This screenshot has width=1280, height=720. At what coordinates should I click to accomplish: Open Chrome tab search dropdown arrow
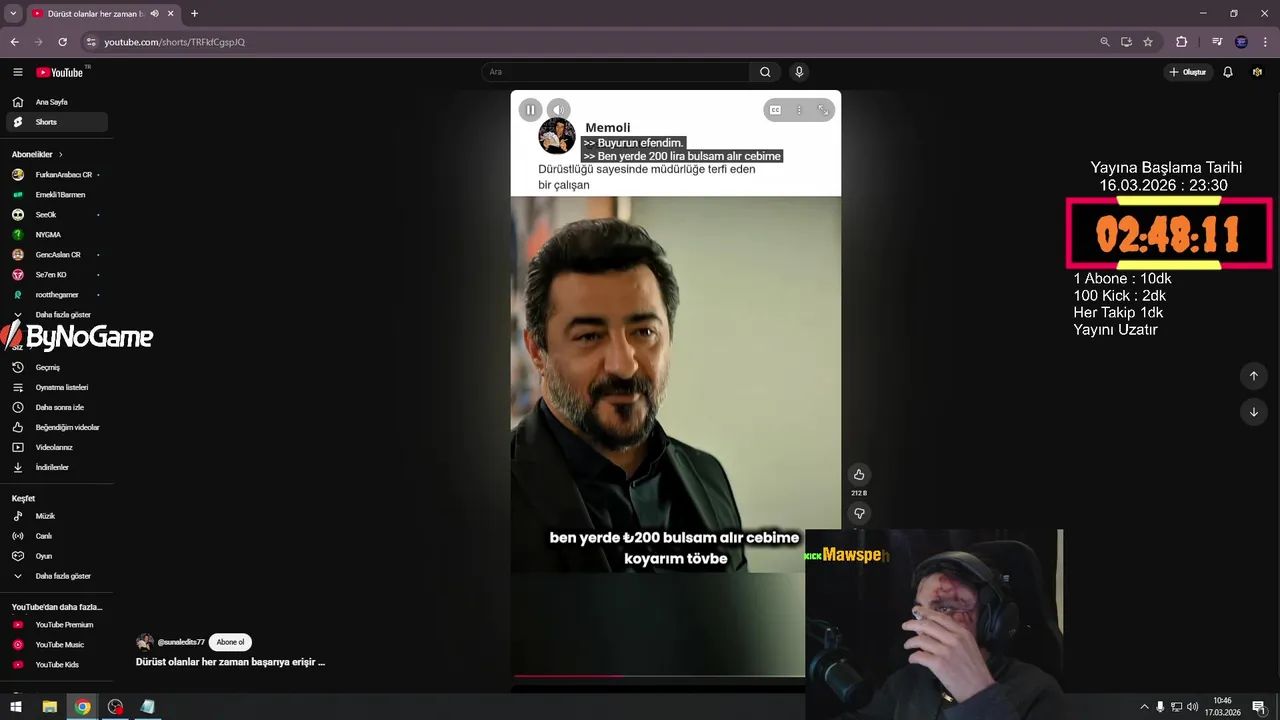pos(13,14)
